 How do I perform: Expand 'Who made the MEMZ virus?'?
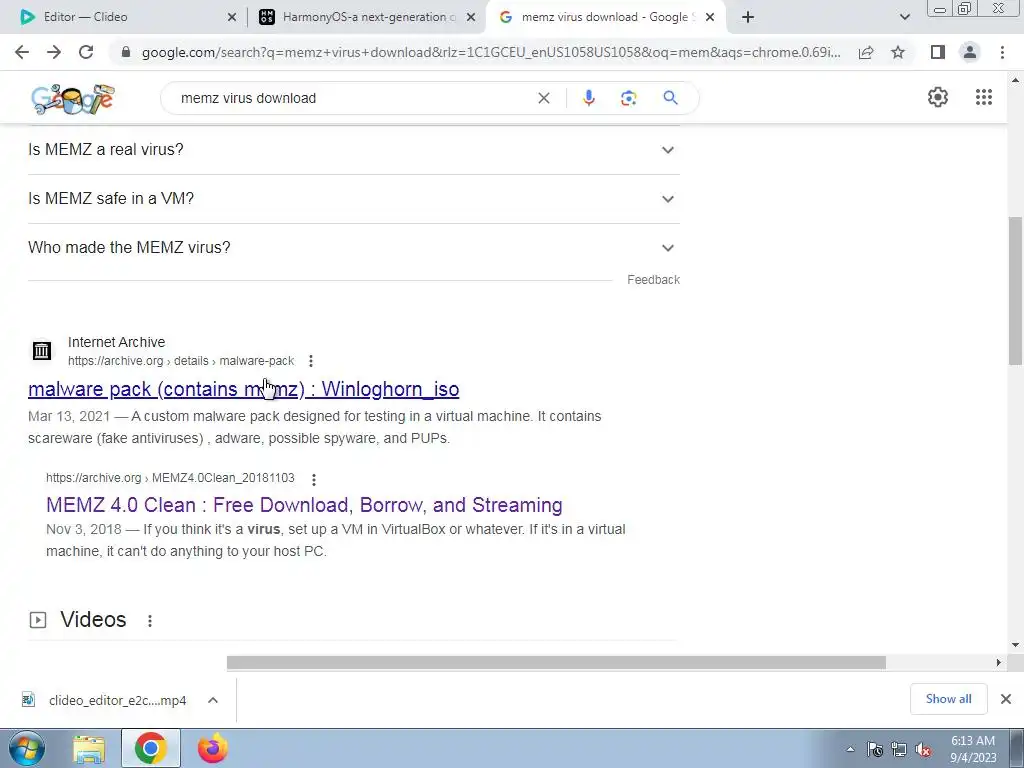[354, 248]
